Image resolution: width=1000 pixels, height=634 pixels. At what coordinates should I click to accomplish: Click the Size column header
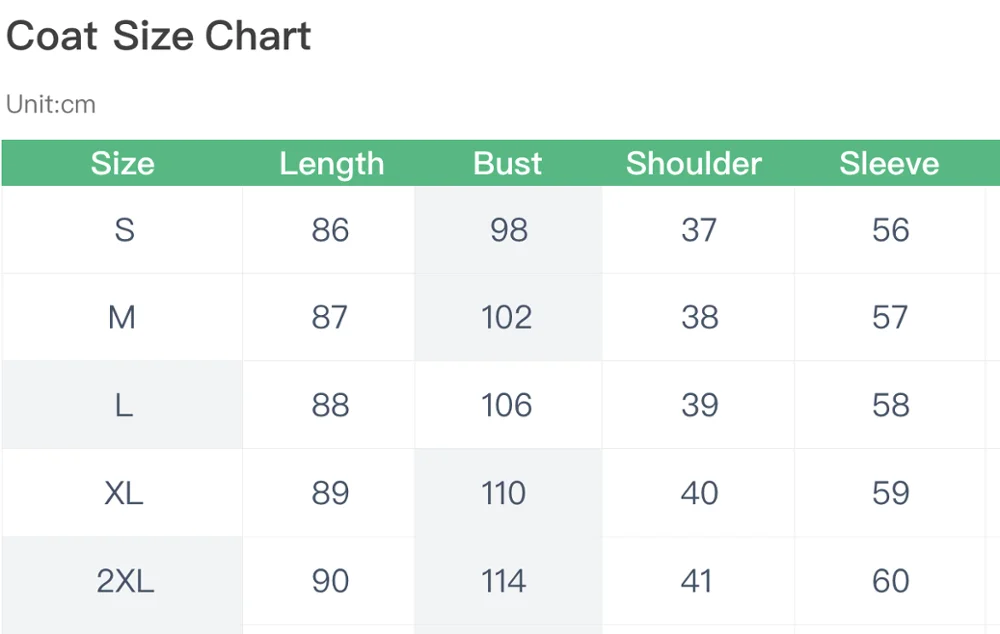point(123,164)
